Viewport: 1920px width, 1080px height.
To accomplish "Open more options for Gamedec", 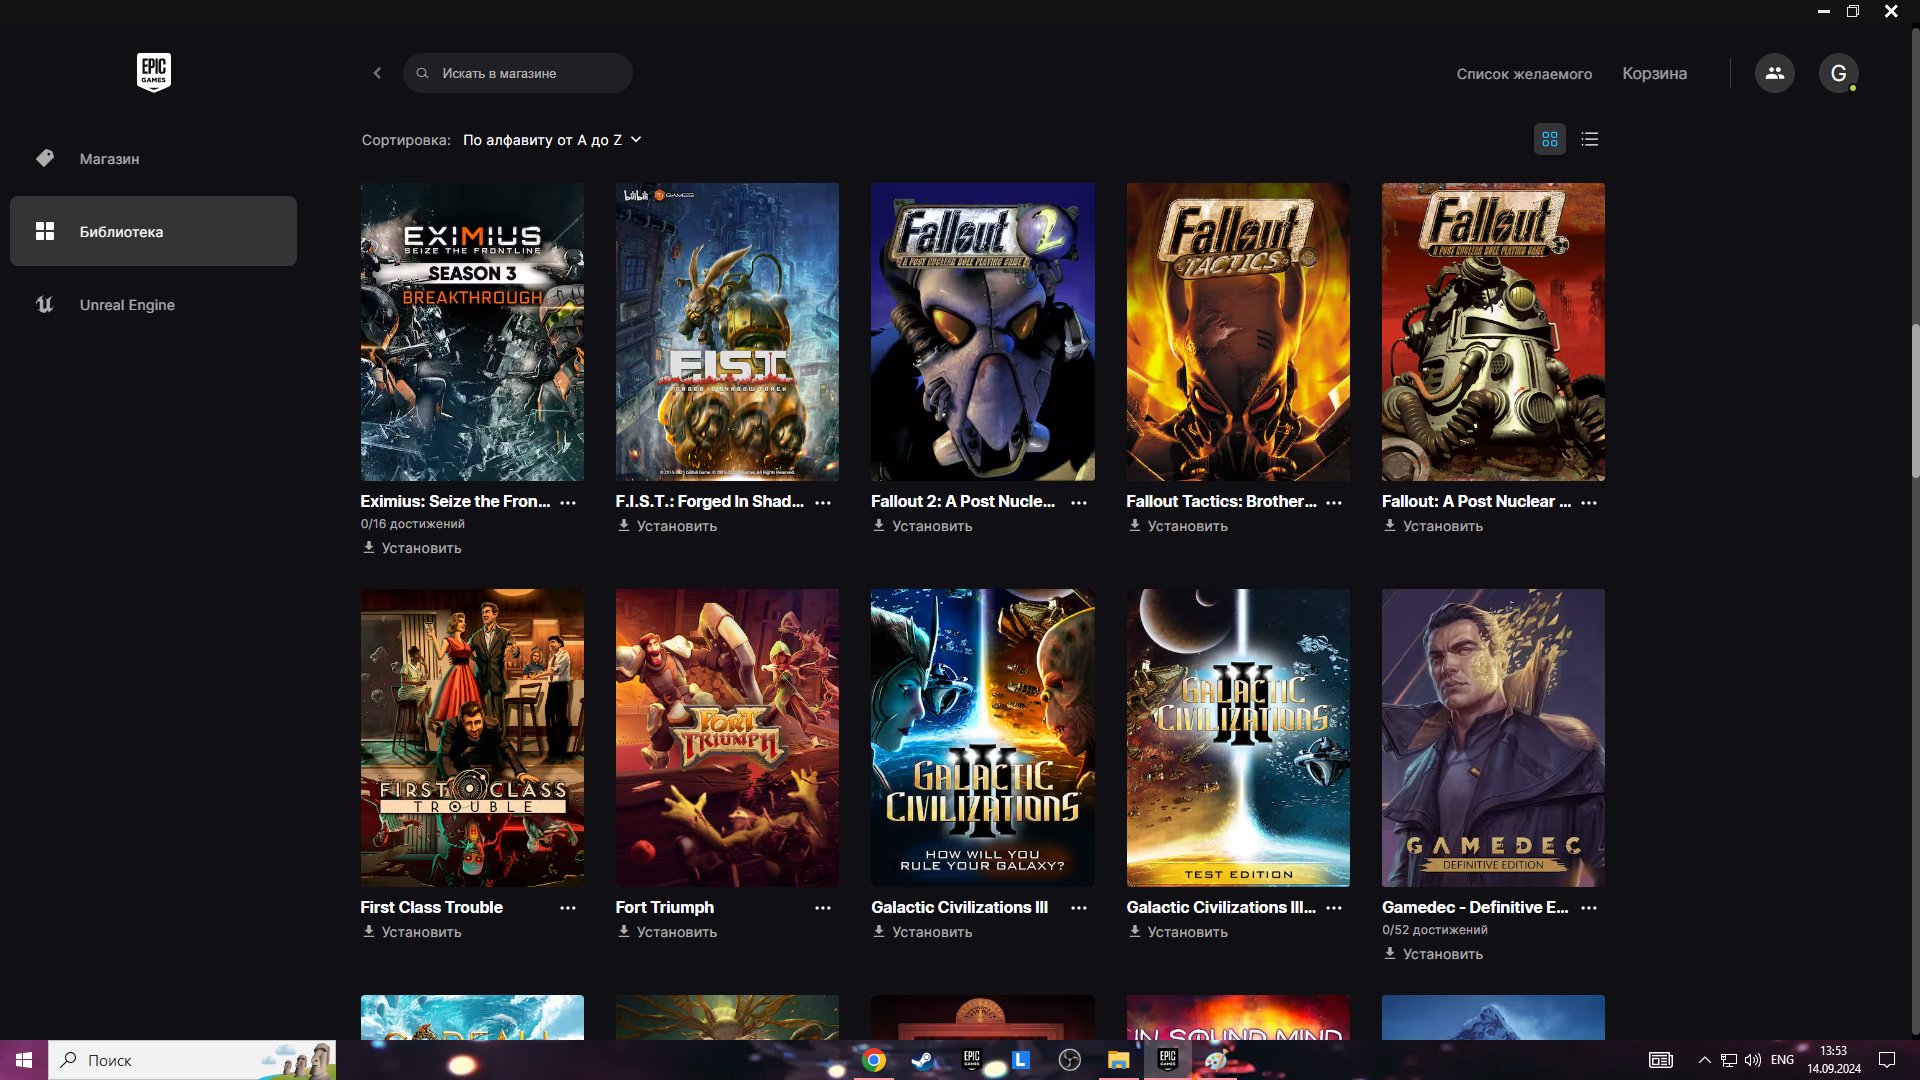I will pos(1589,908).
